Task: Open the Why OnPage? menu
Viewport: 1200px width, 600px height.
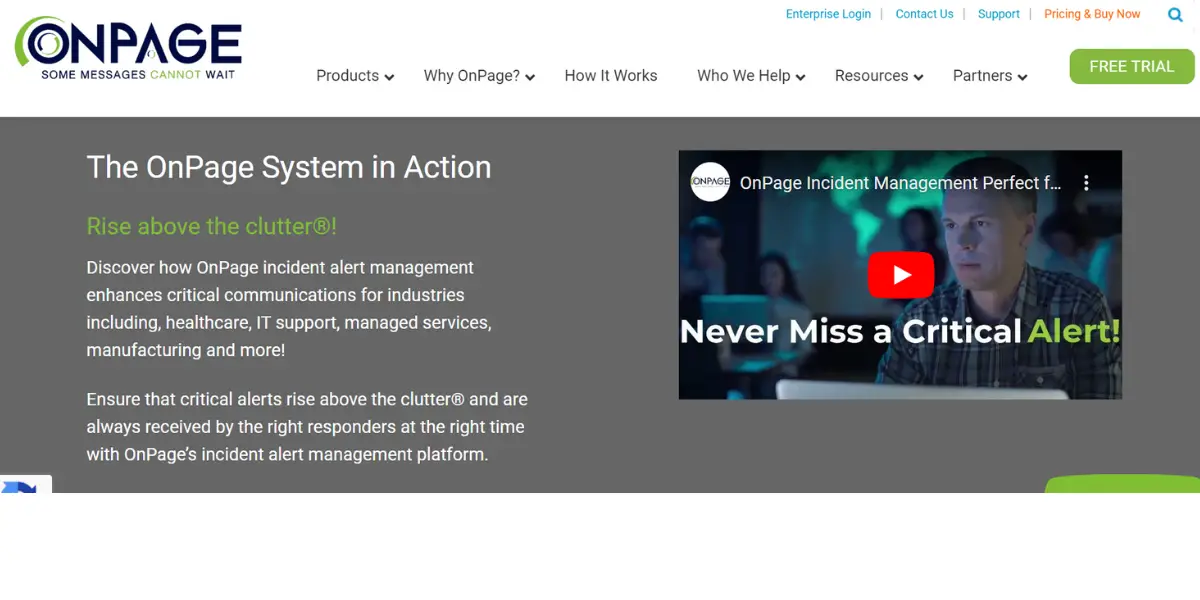Action: click(x=471, y=76)
